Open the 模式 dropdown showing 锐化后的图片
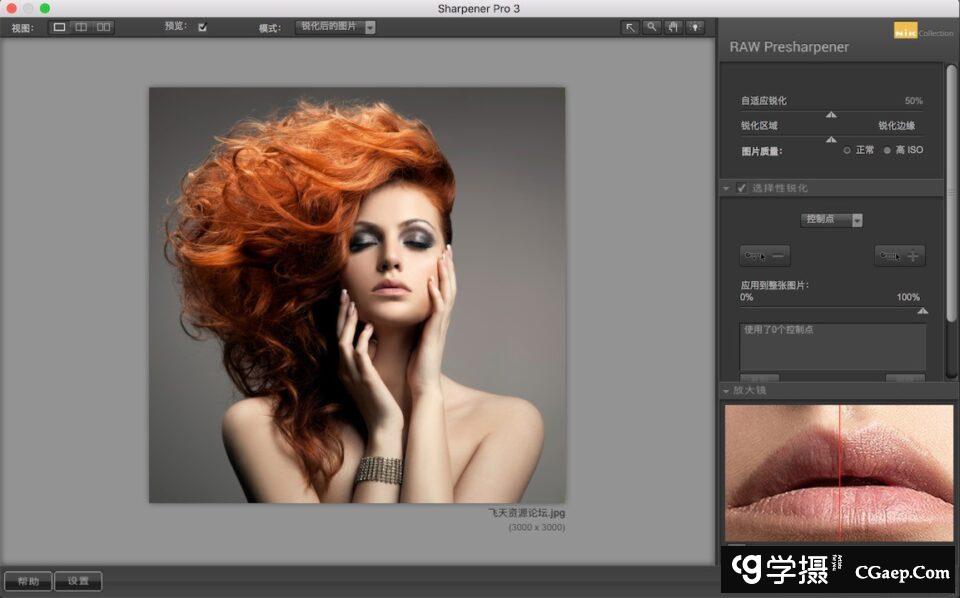 click(x=336, y=27)
